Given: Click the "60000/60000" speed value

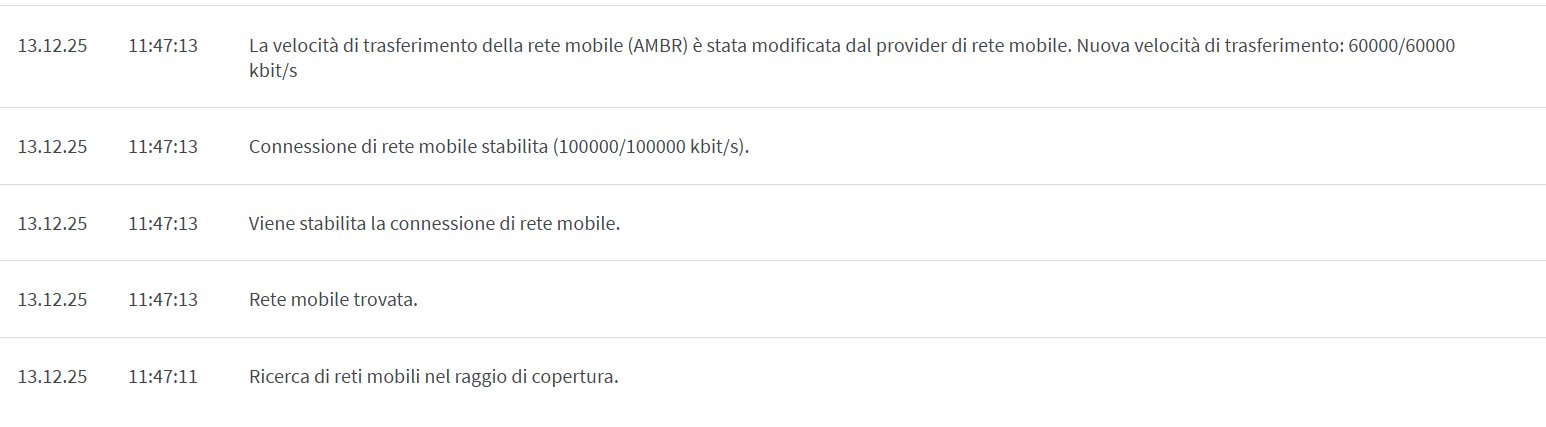Looking at the screenshot, I should pos(1401,46).
